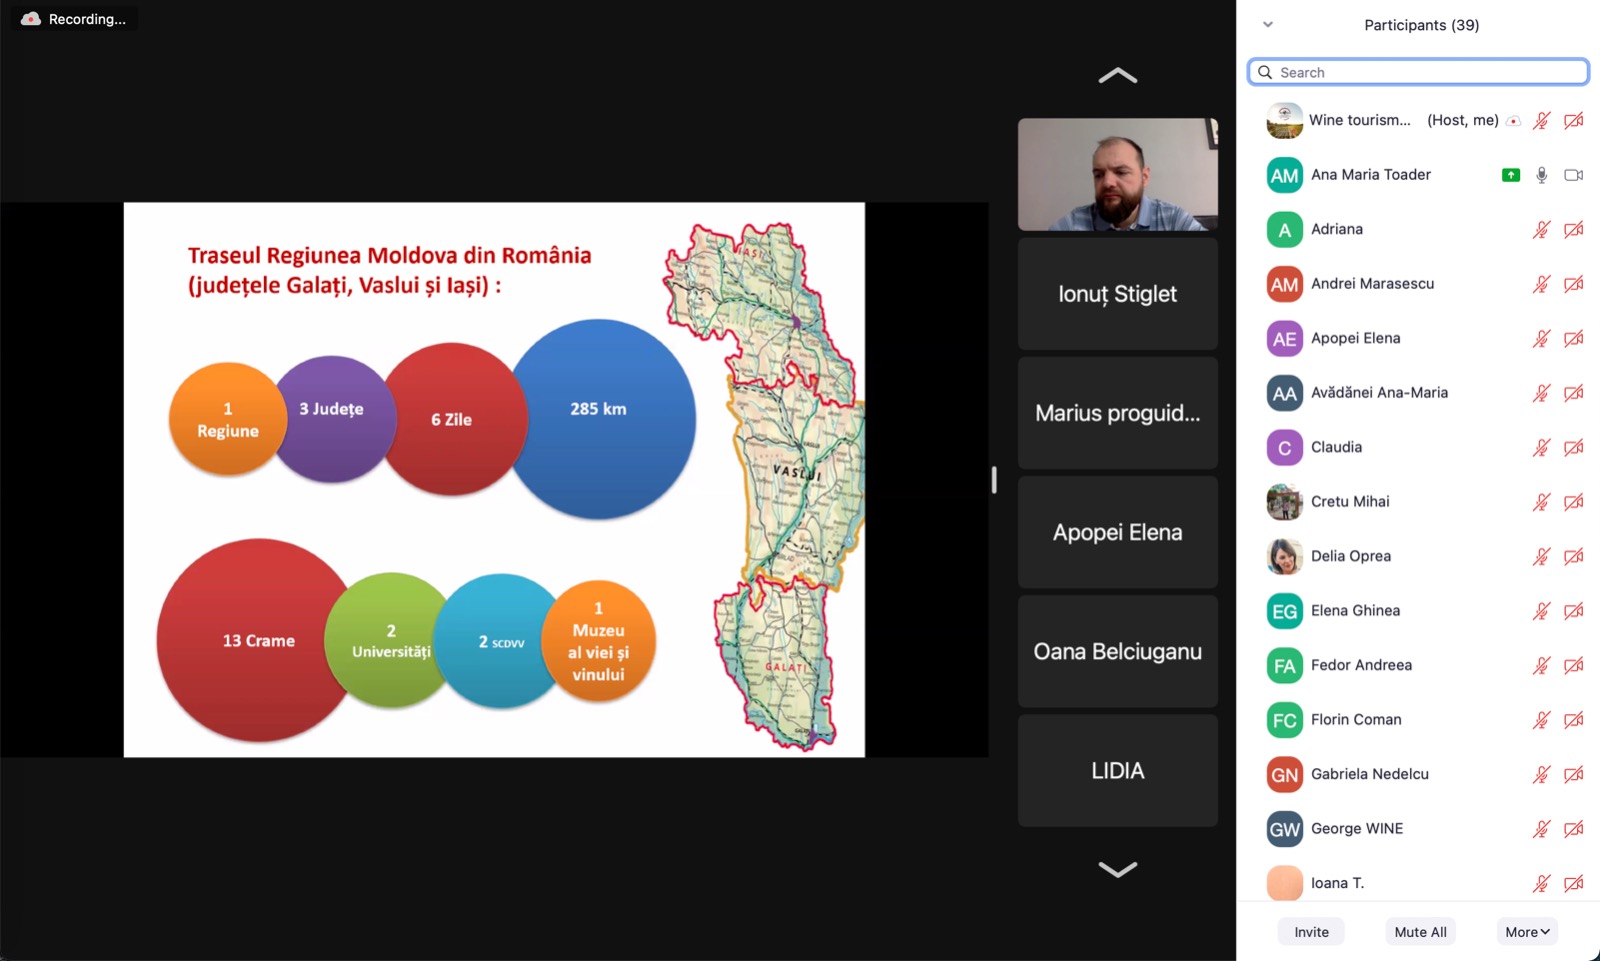Screen dimensions: 1600x961
Task: Click Ana Maria Toader's microphone icon
Action: pos(1541,175)
